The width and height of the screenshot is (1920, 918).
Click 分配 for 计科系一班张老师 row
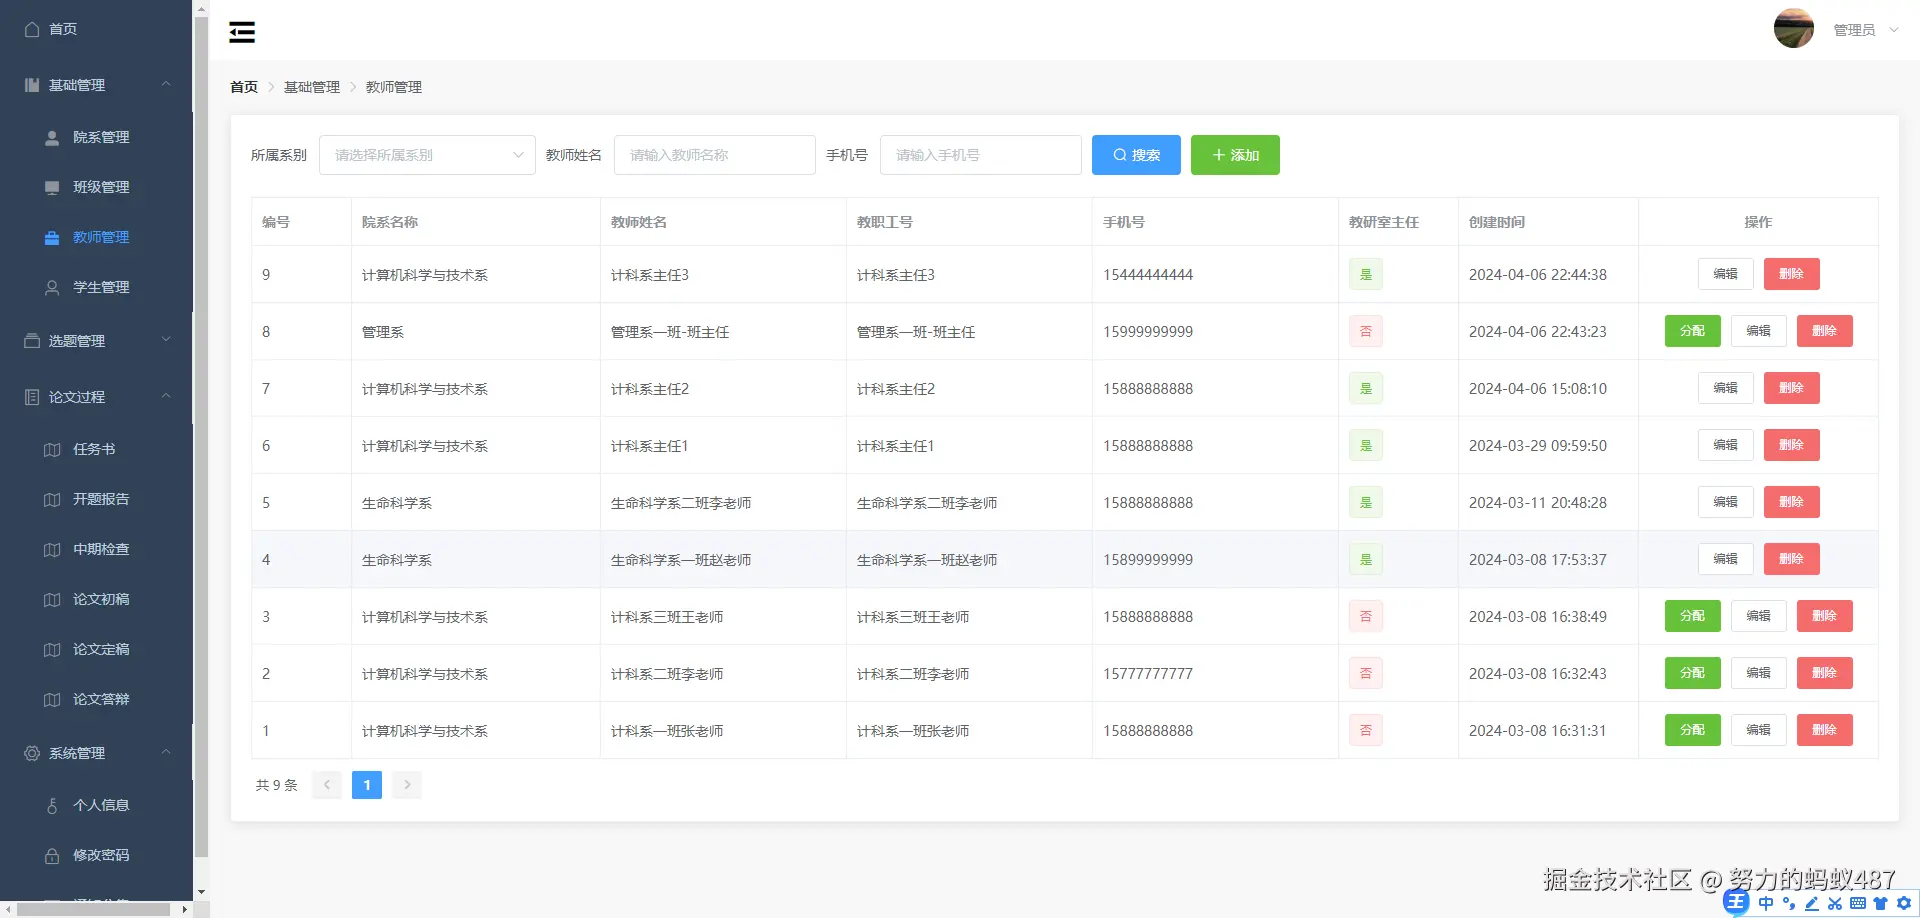tap(1692, 730)
